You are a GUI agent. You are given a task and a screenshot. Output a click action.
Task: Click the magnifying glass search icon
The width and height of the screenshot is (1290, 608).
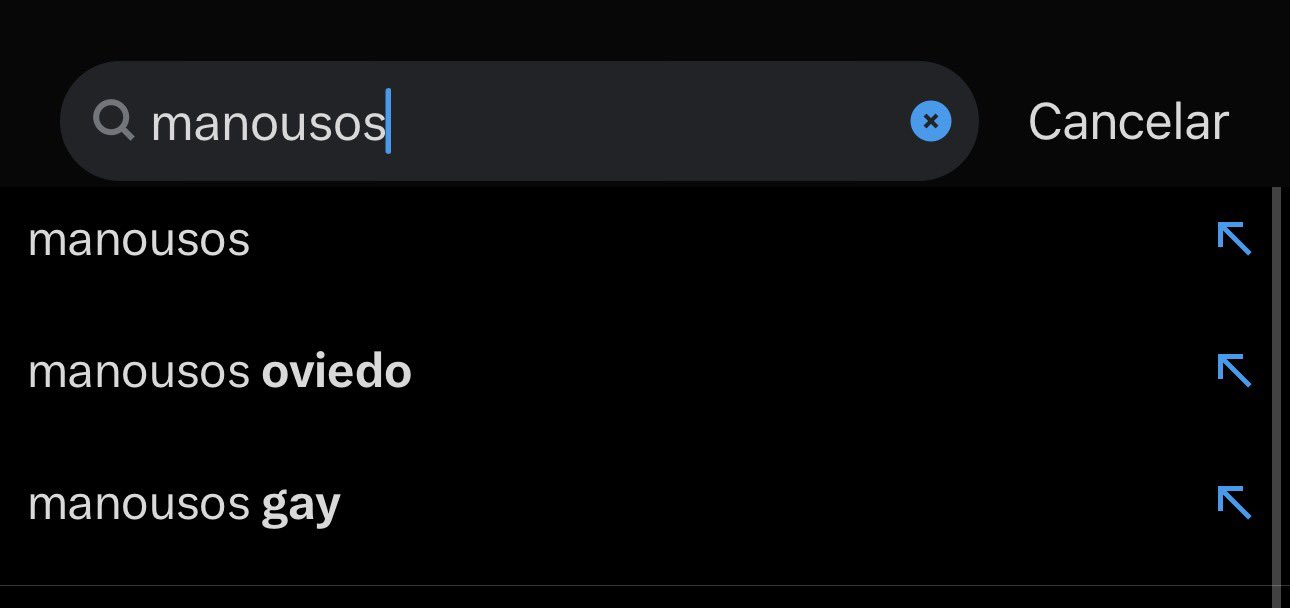(x=114, y=121)
